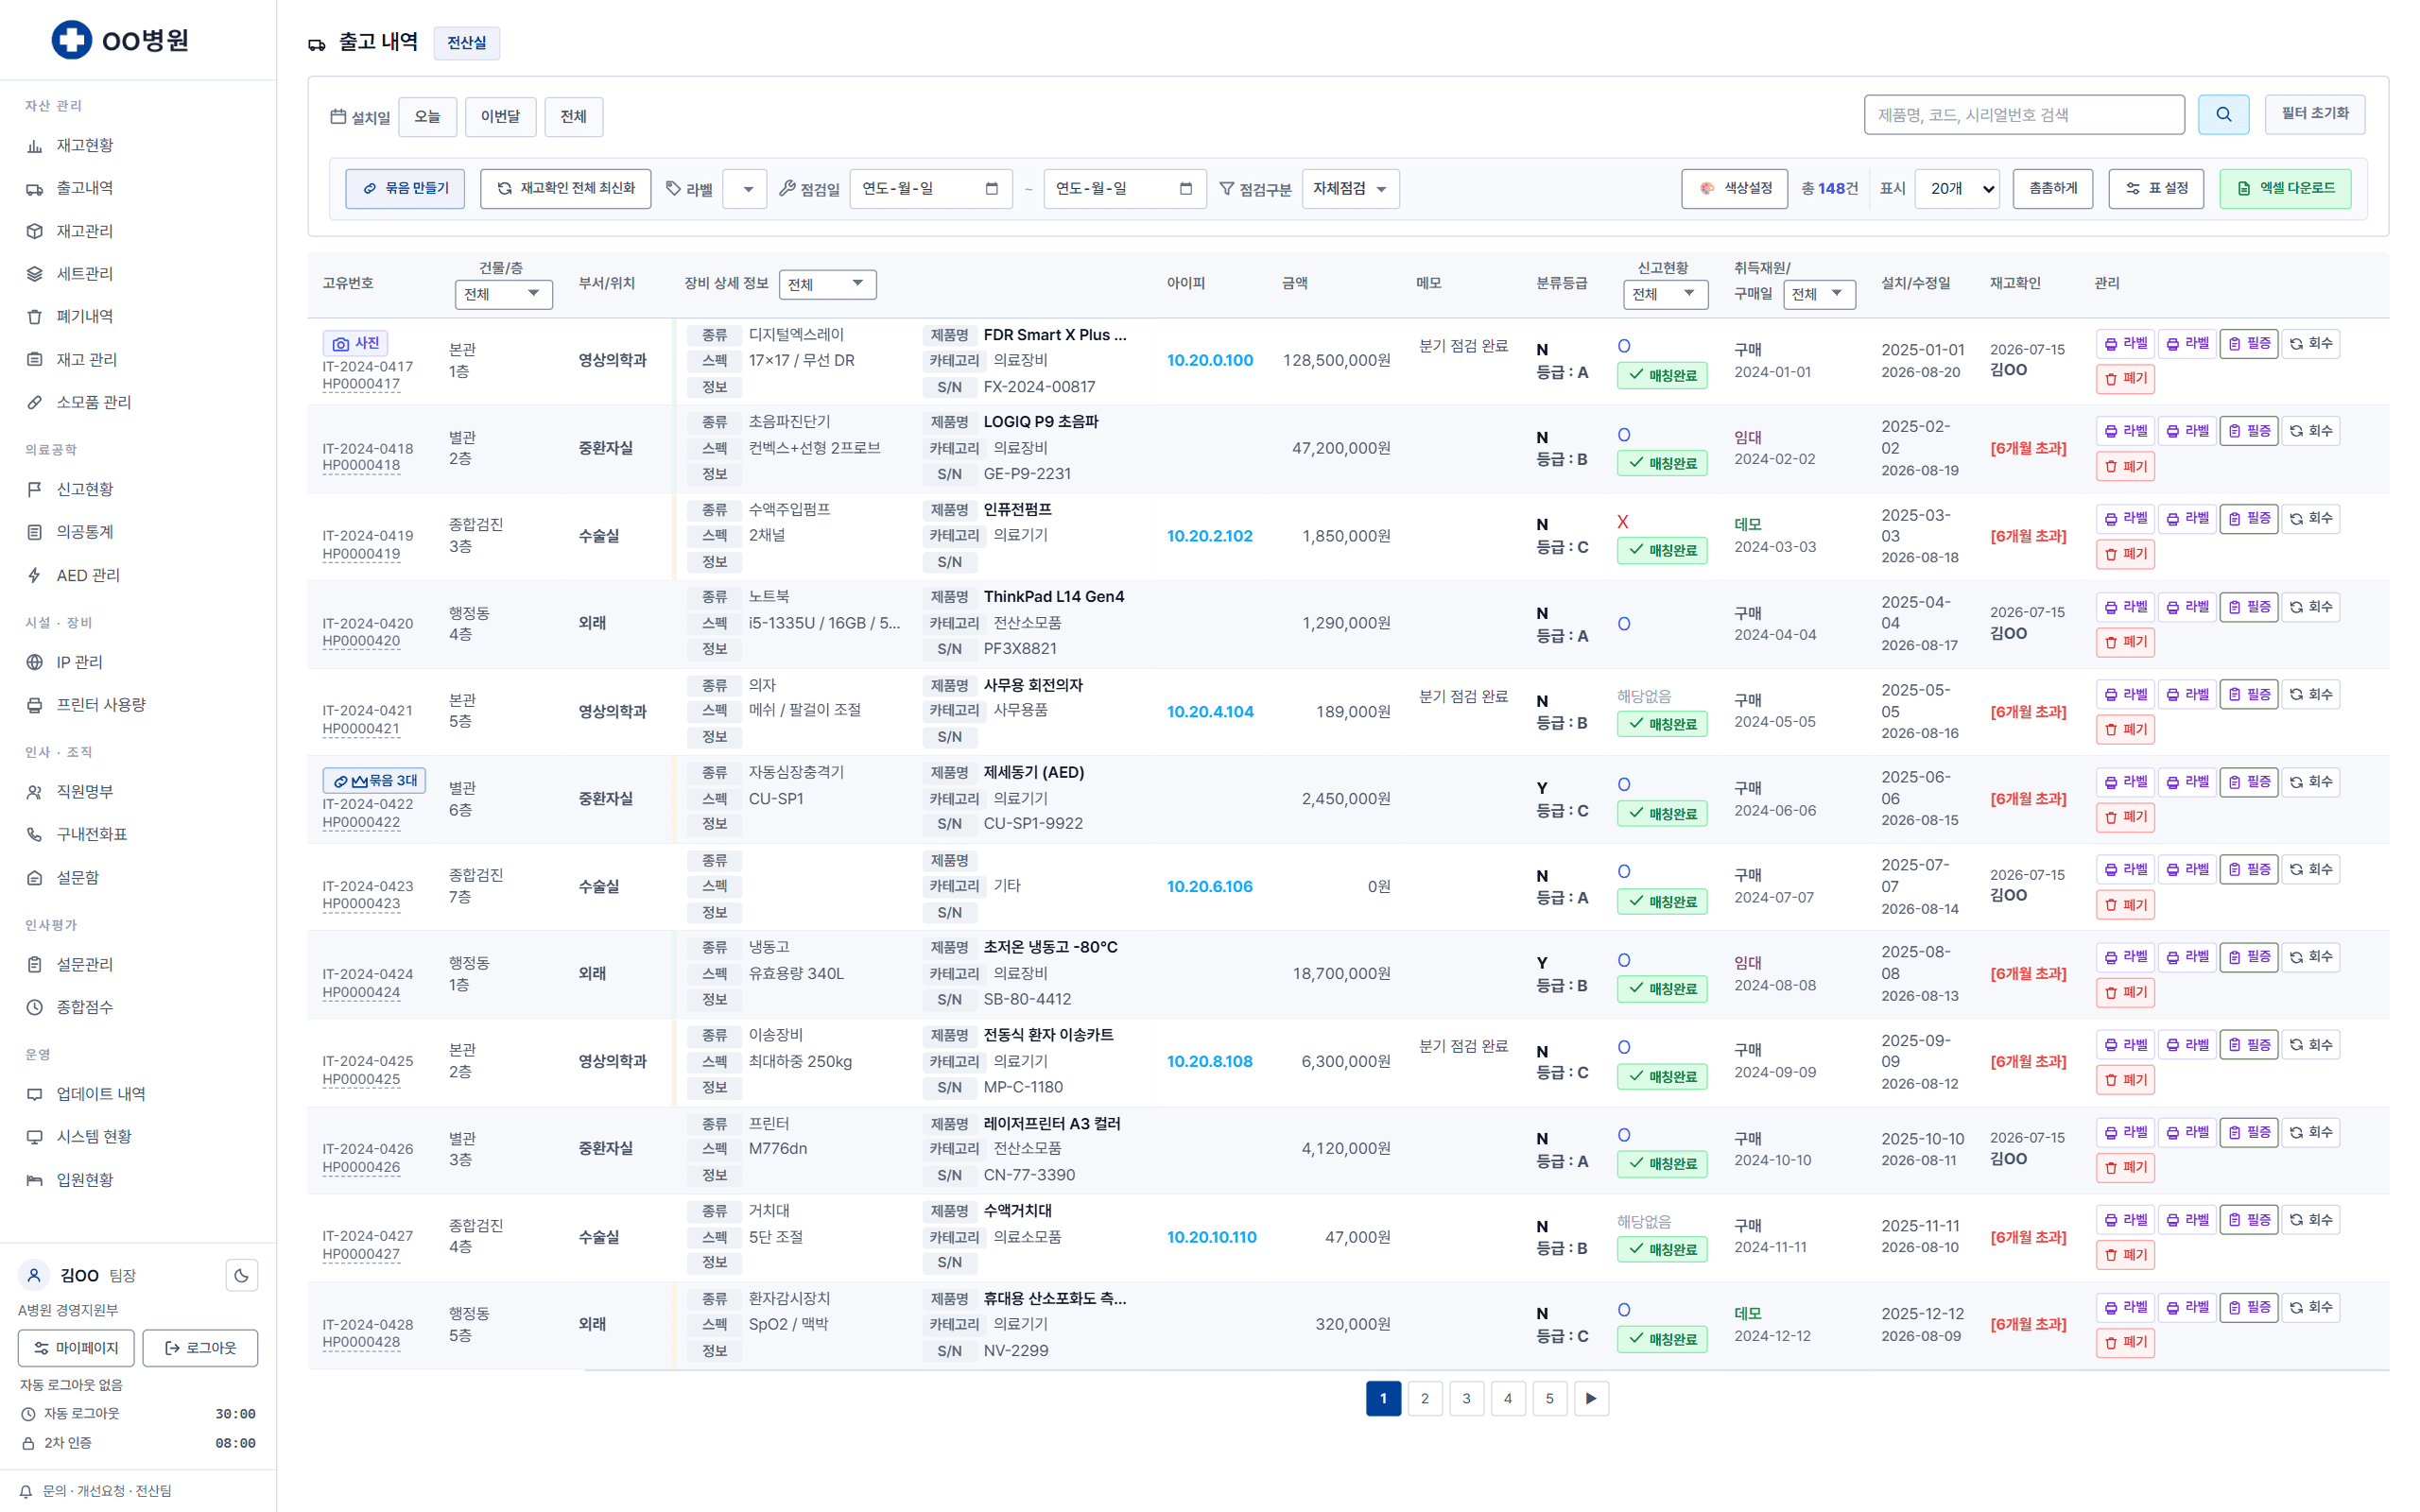Open 프린터 사용량 sidebar item
This screenshot has width=2420, height=1512.
[100, 705]
